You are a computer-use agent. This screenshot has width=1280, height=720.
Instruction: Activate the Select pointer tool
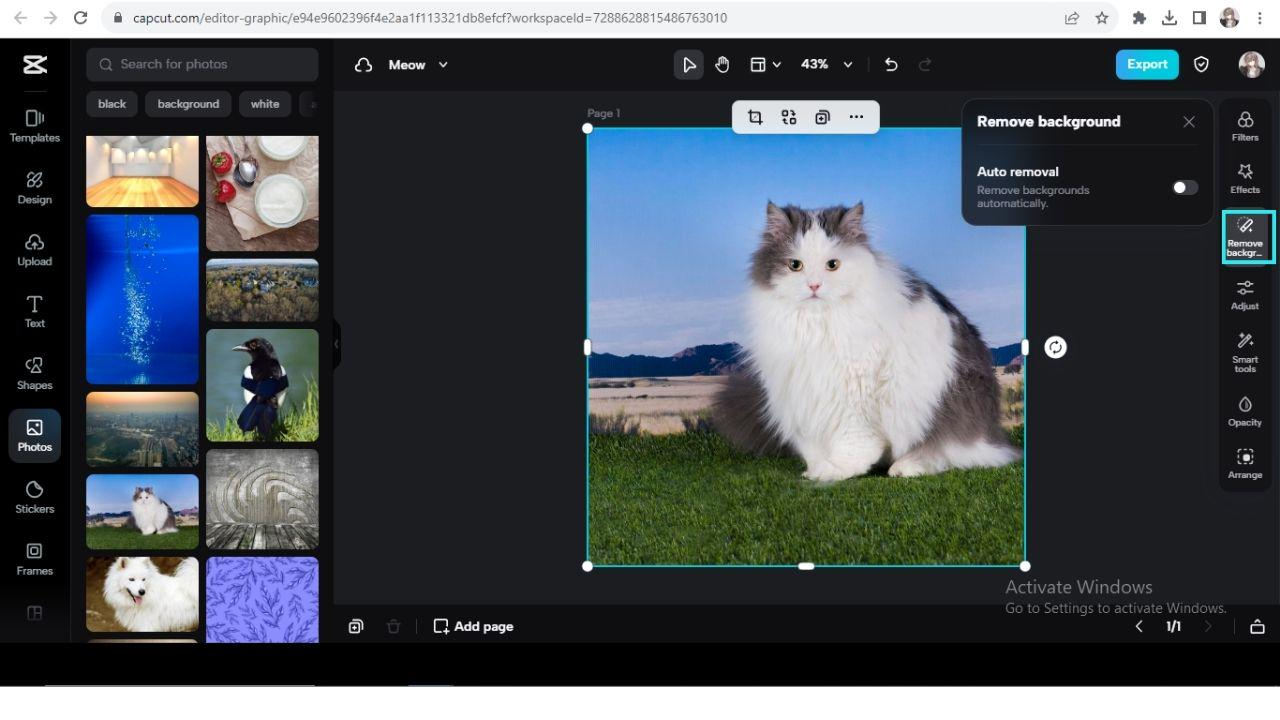pos(688,64)
